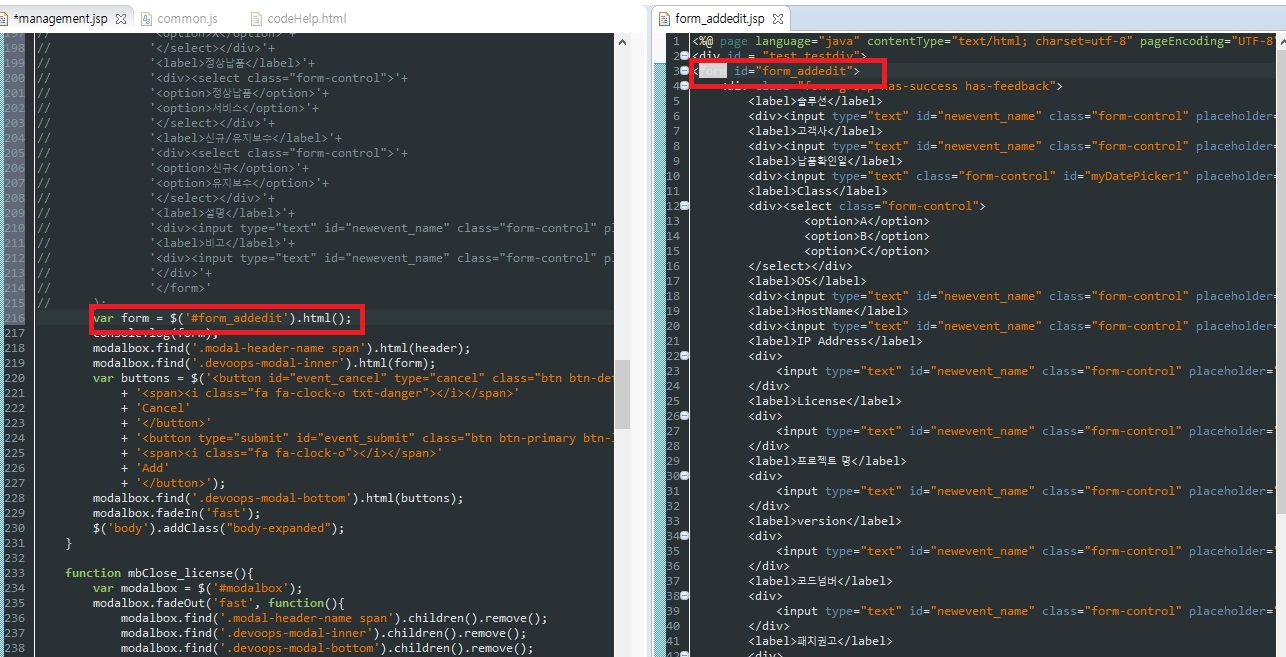The height and width of the screenshot is (657, 1286).
Task: Click the var buttons line with event_cancel
Action: 353,378
